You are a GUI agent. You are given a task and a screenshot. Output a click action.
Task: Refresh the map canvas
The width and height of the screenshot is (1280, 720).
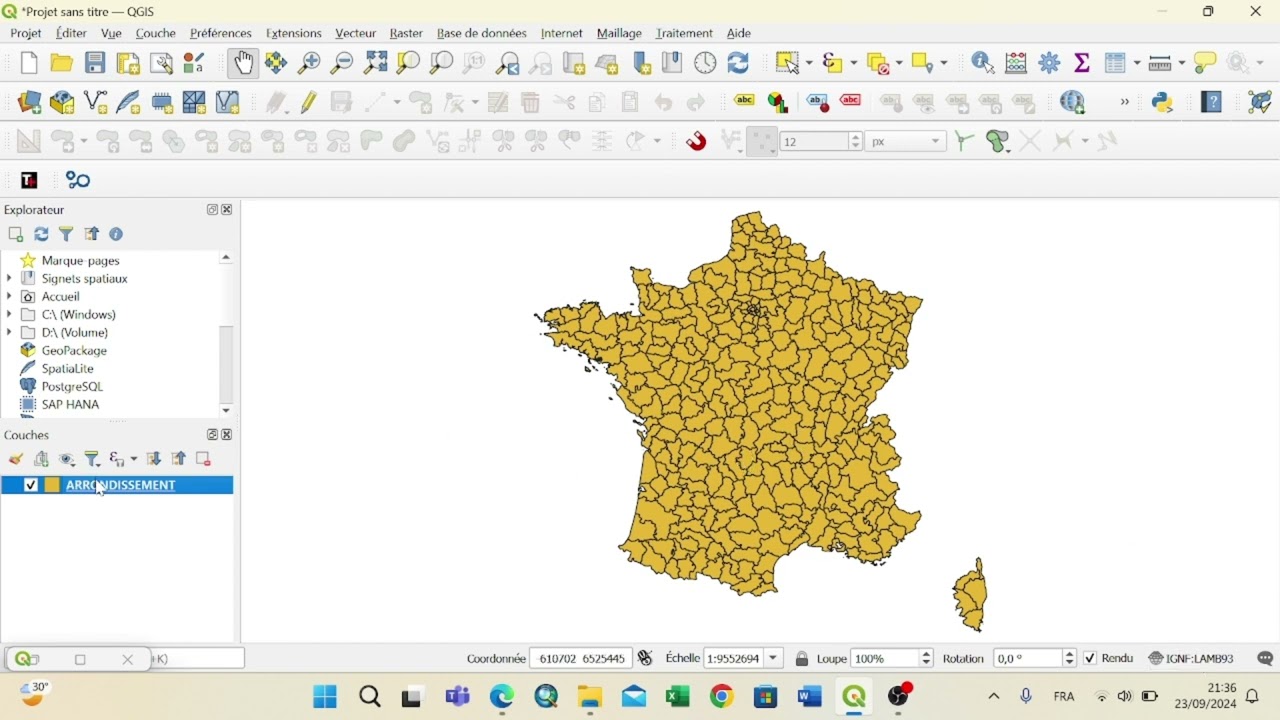(x=739, y=64)
